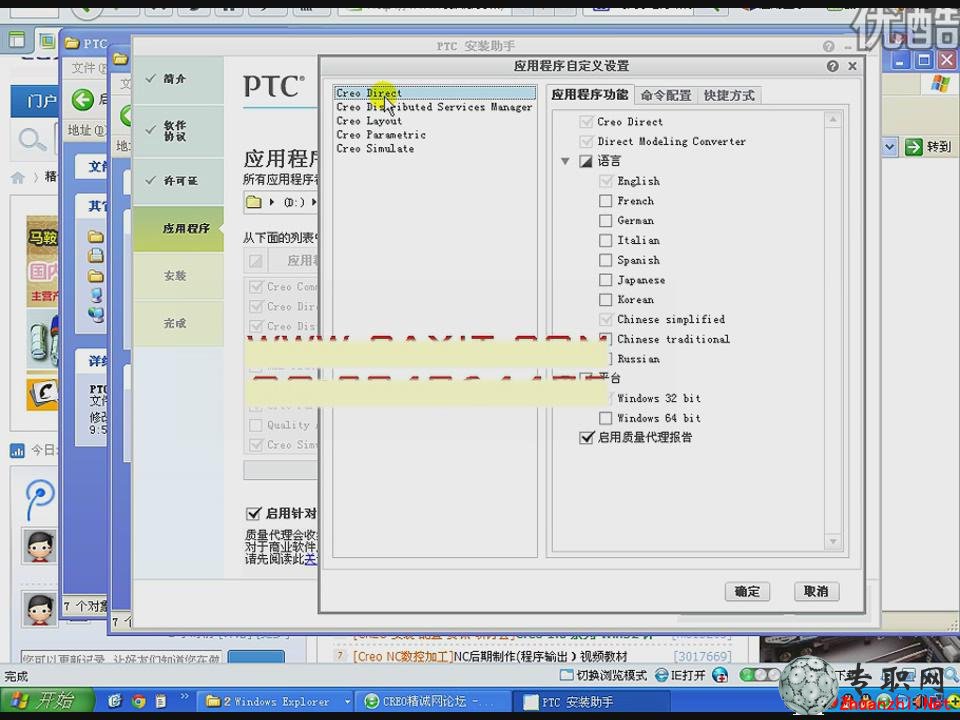
Task: Click magnifier search icon on forum page
Action: point(31,140)
